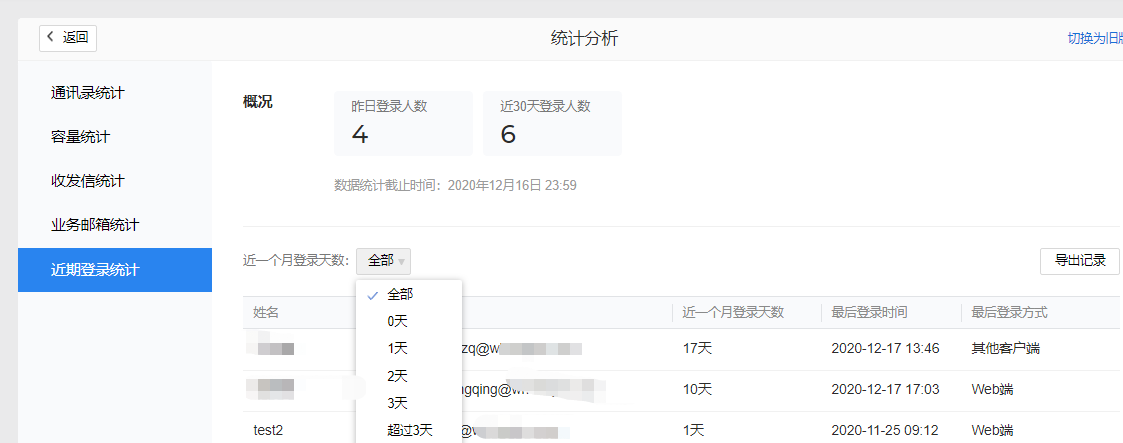Select 近期登录统计 in the sidebar

coord(95,270)
